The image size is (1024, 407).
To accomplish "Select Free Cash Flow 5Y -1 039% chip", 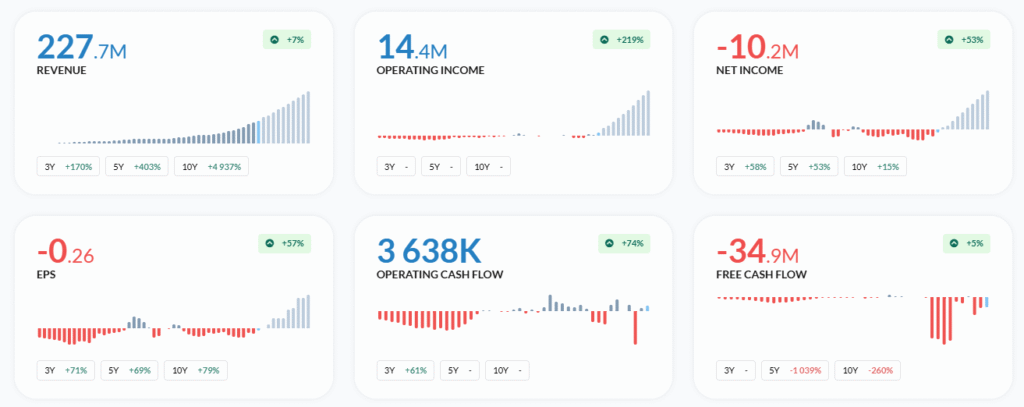I will pyautogui.click(x=796, y=370).
